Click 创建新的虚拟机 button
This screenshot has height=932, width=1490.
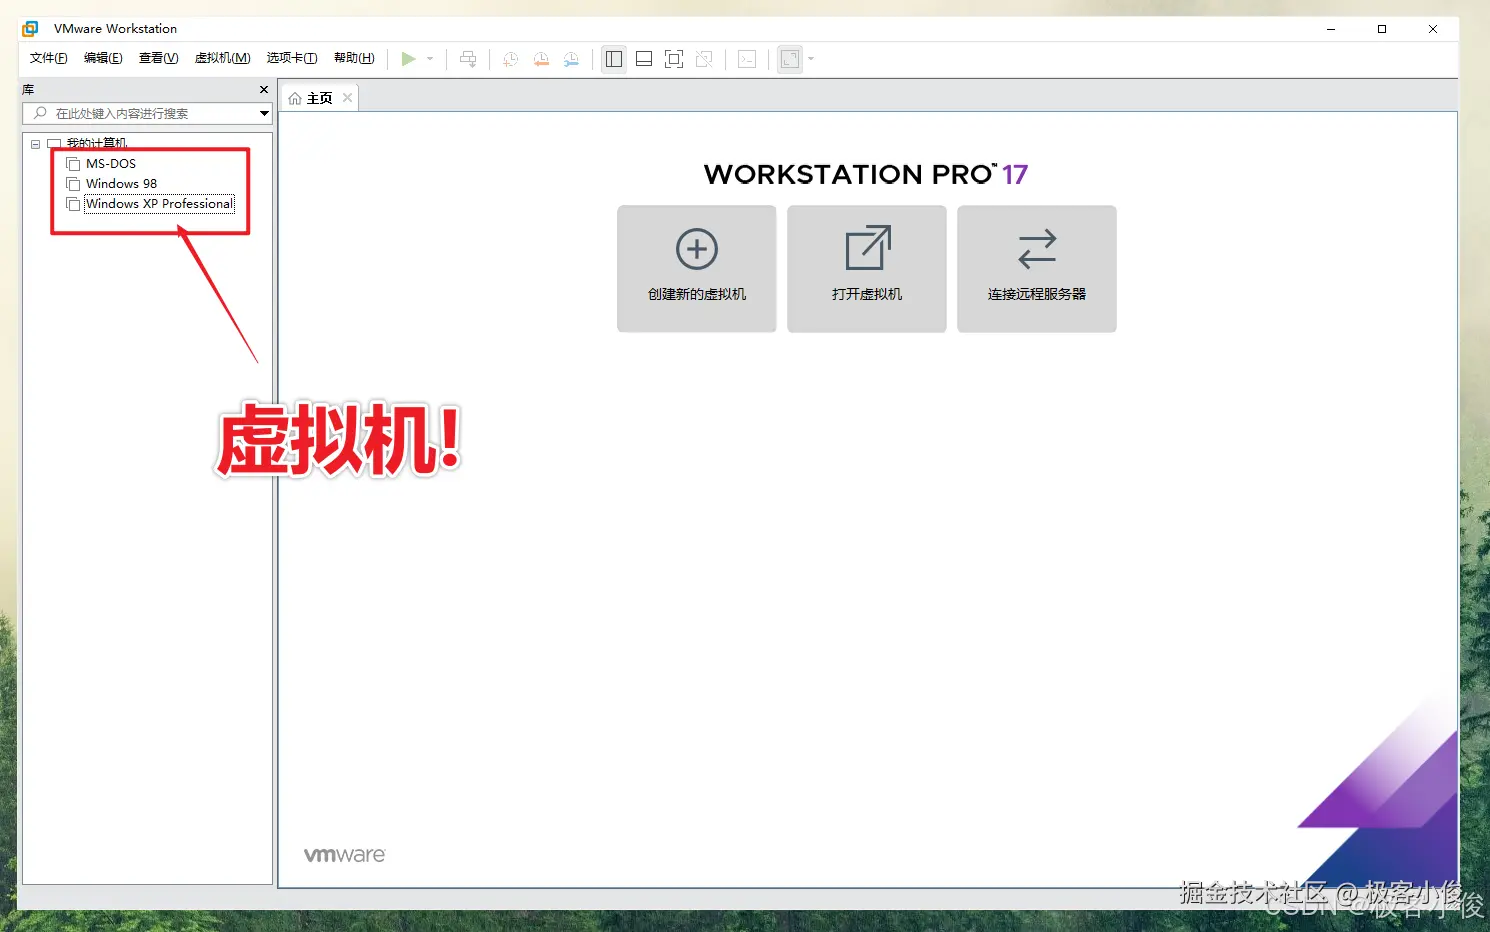(x=697, y=269)
